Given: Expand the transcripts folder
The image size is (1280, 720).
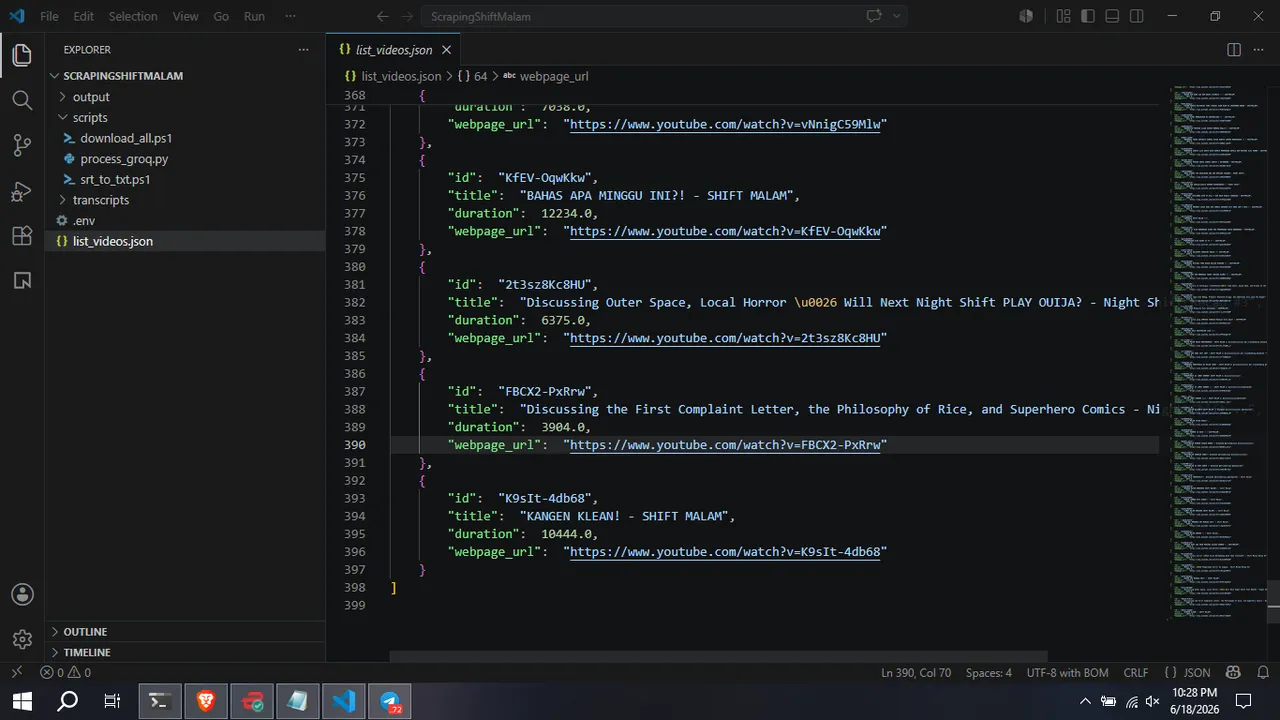Looking at the screenshot, I should 185,200.
